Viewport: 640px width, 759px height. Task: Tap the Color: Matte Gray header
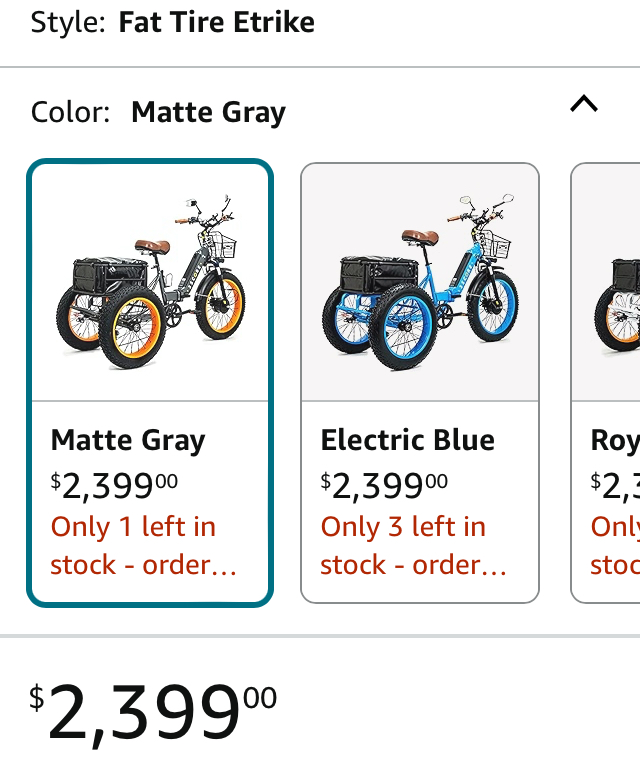coord(158,112)
